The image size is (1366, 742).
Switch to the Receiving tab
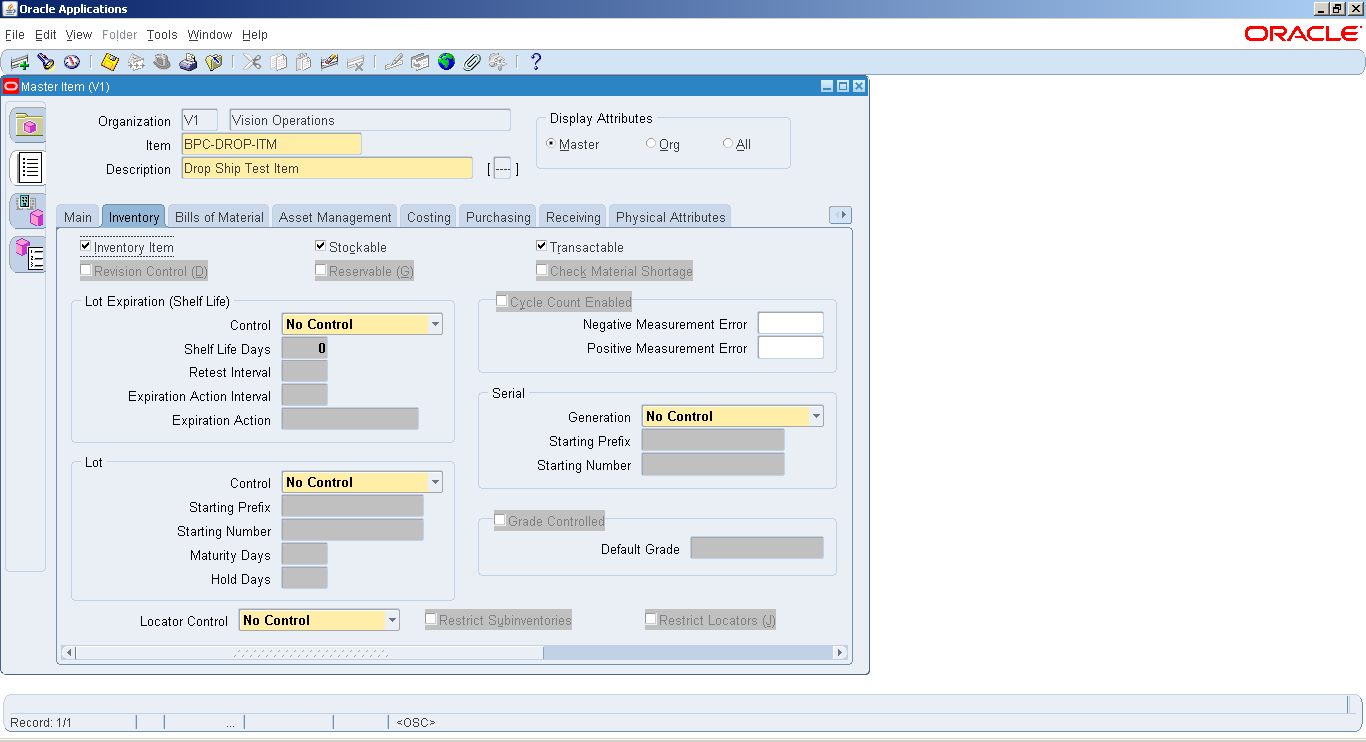coord(573,217)
